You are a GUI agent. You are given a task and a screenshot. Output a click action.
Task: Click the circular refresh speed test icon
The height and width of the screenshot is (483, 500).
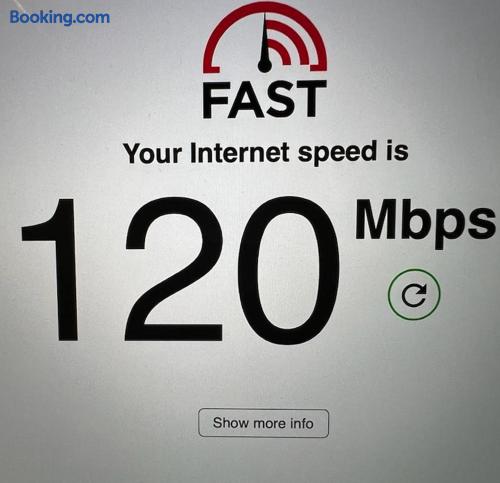(414, 294)
